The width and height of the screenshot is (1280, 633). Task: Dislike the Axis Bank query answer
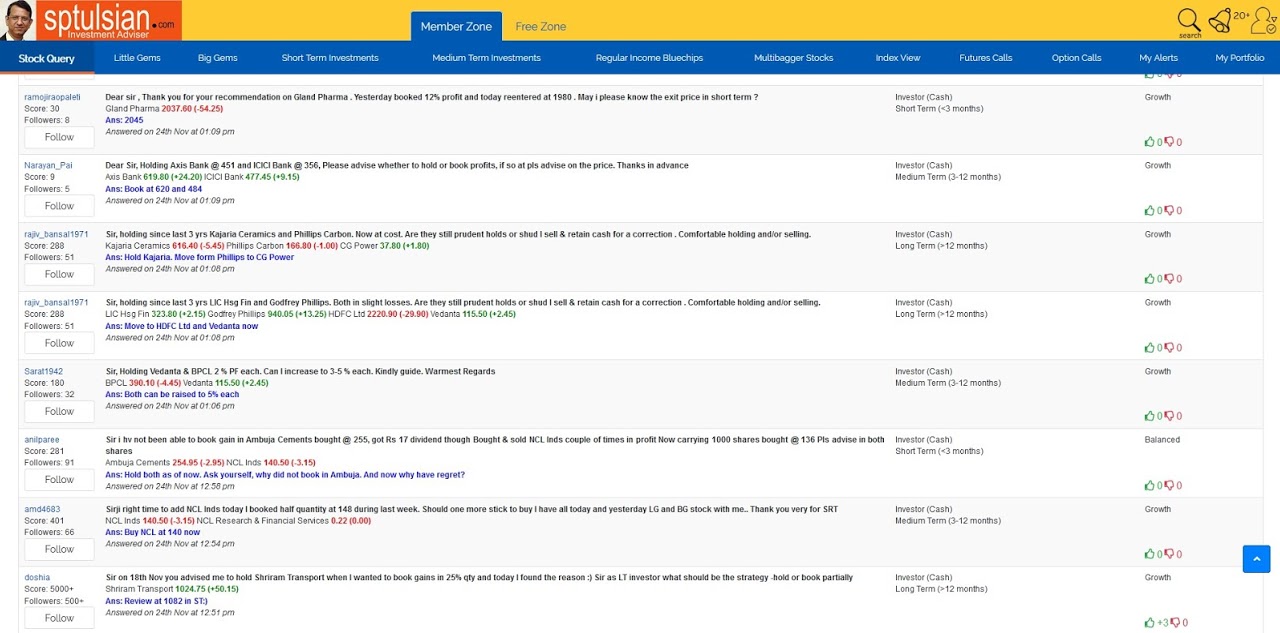tap(1169, 211)
